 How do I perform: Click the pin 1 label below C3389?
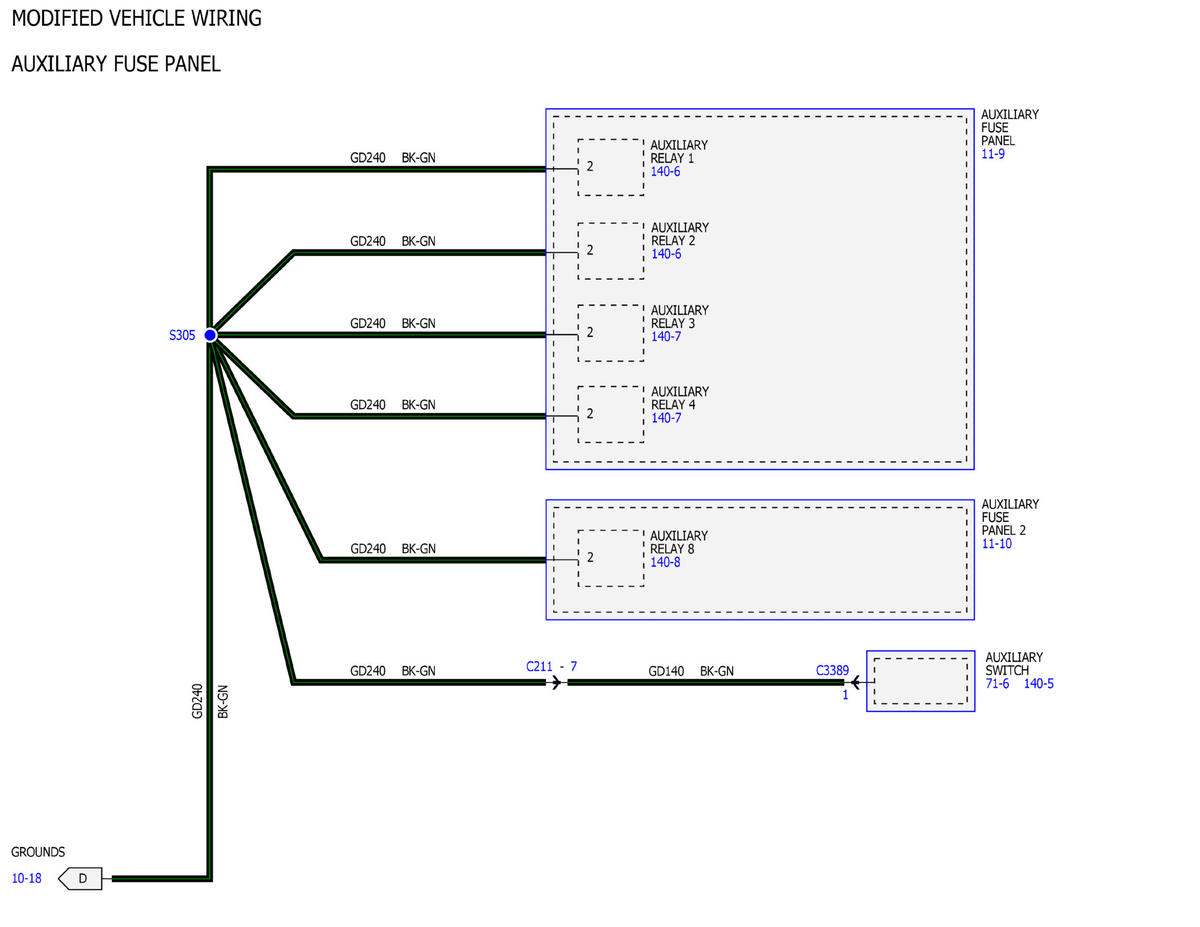tap(845, 695)
